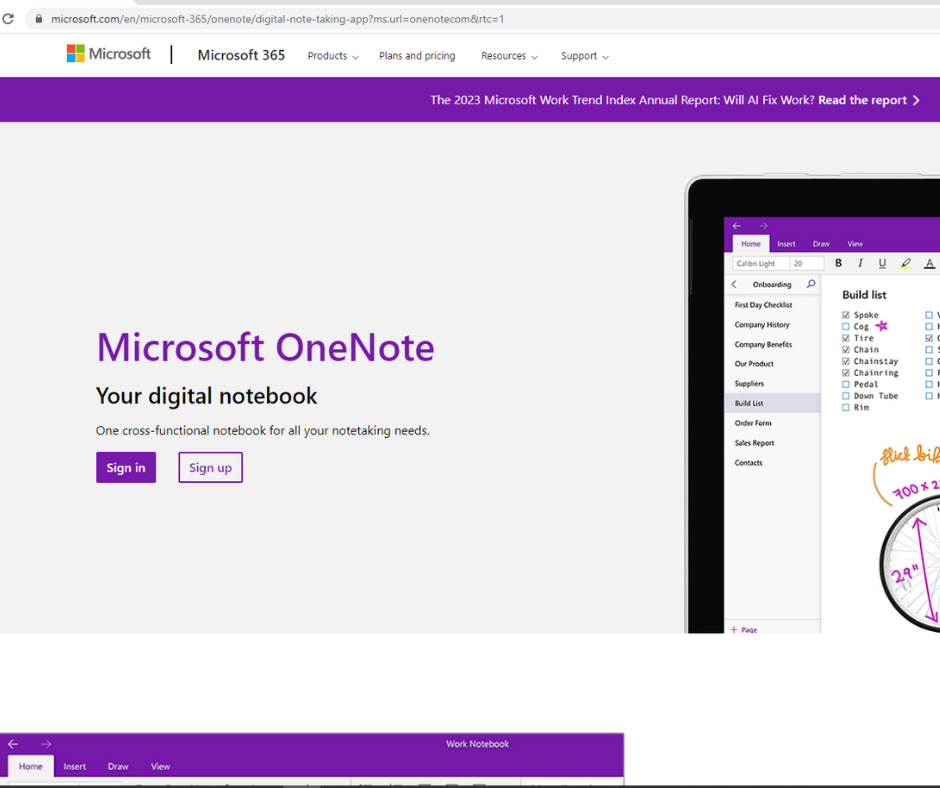Check the Down Tube checkbox
The width and height of the screenshot is (940, 788).
(x=845, y=396)
